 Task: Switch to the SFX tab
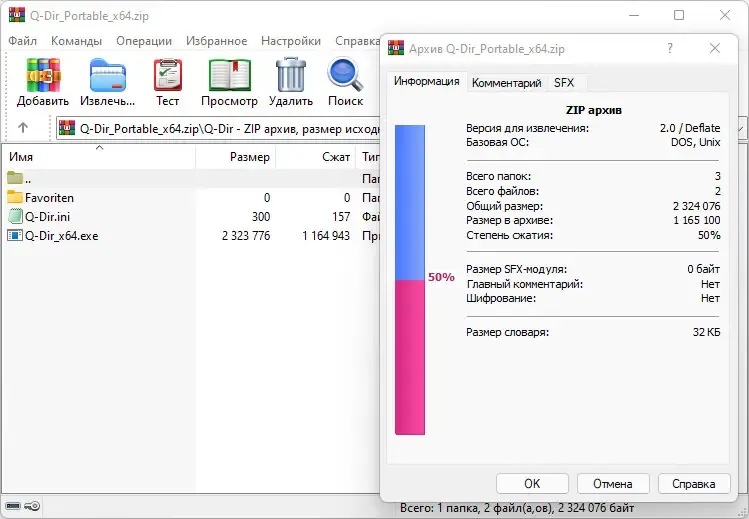tap(564, 83)
